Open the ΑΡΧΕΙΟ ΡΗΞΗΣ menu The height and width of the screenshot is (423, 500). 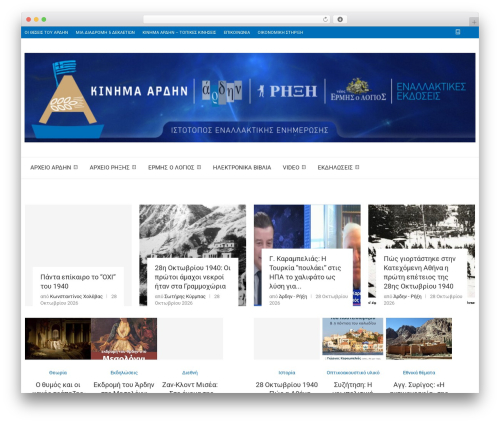pos(109,167)
